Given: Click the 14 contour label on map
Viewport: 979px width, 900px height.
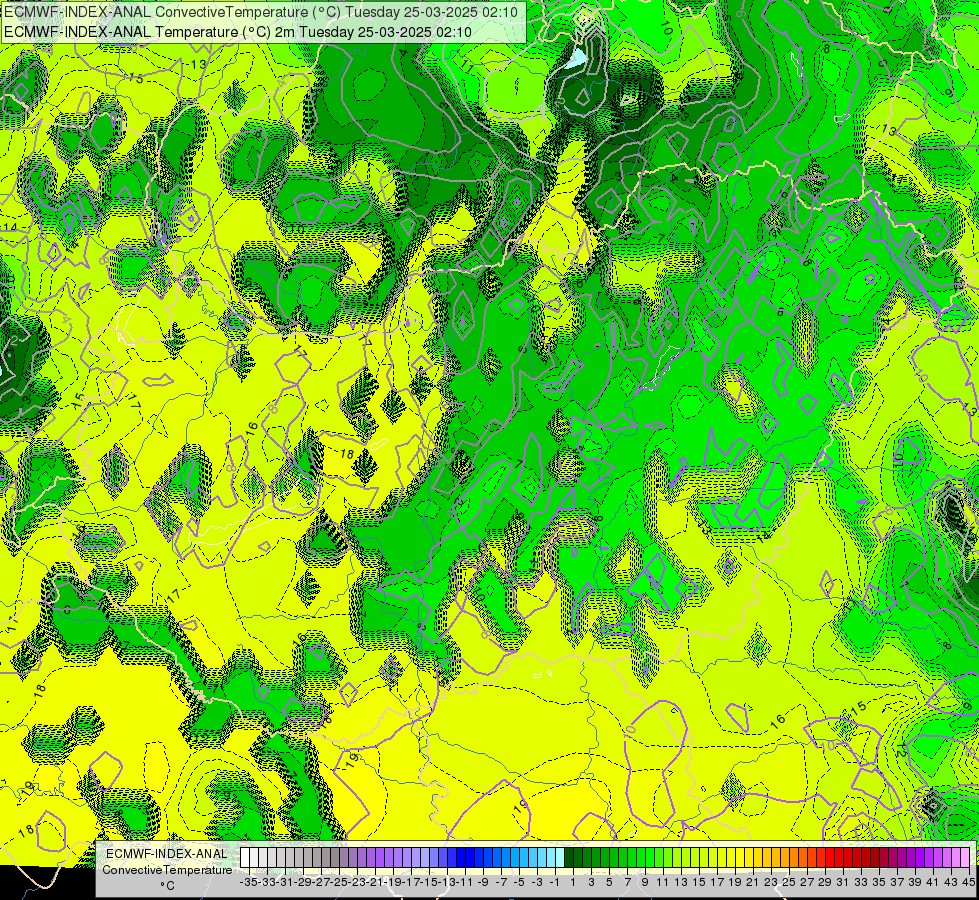Looking at the screenshot, I should pos(9,228).
